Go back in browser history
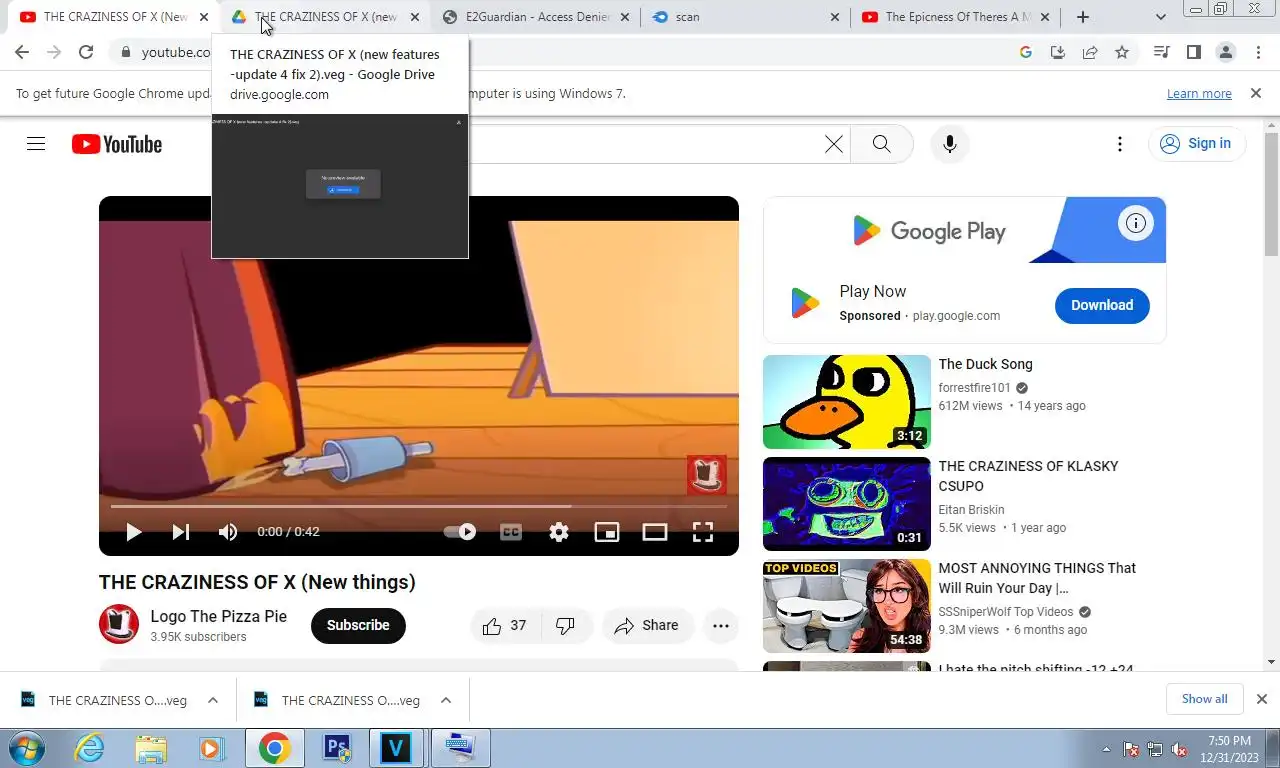This screenshot has width=1280, height=768. (x=22, y=52)
